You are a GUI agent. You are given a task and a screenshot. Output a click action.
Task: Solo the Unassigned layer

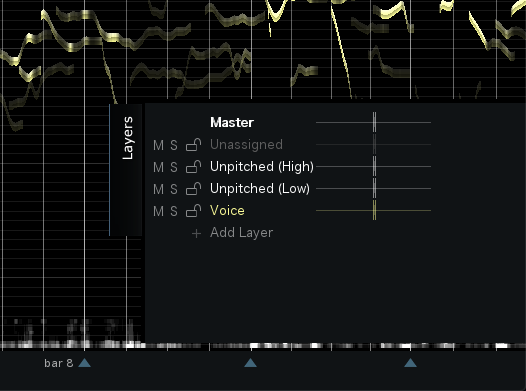tap(173, 145)
